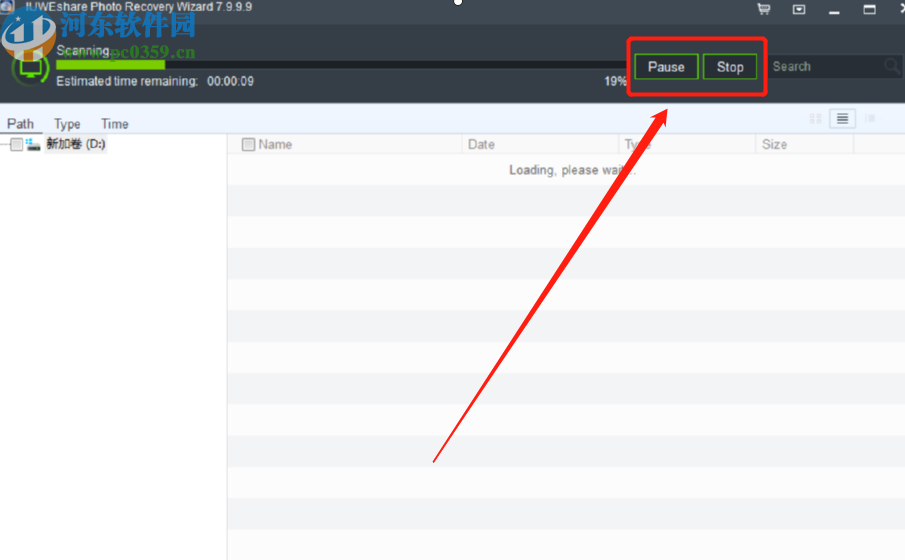
Task: Maximize the Photo Recovery Wizard window
Action: (869, 9)
